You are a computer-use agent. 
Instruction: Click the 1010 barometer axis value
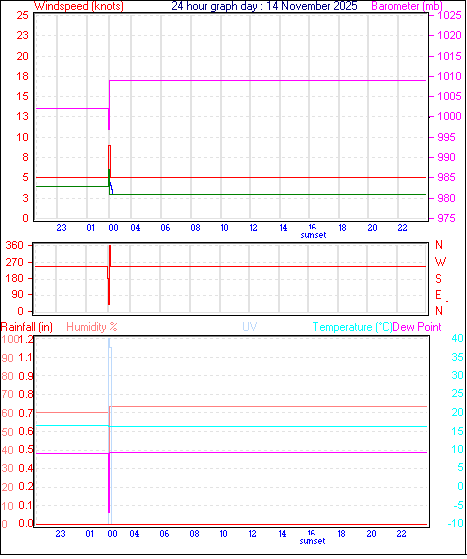(449, 76)
